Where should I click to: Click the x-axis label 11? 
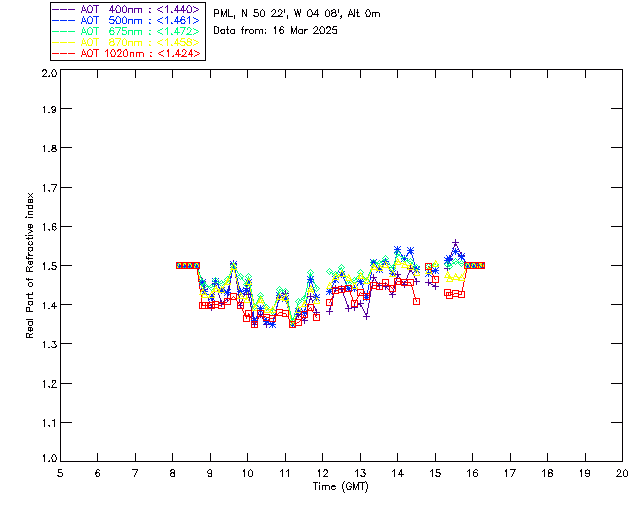click(x=285, y=473)
